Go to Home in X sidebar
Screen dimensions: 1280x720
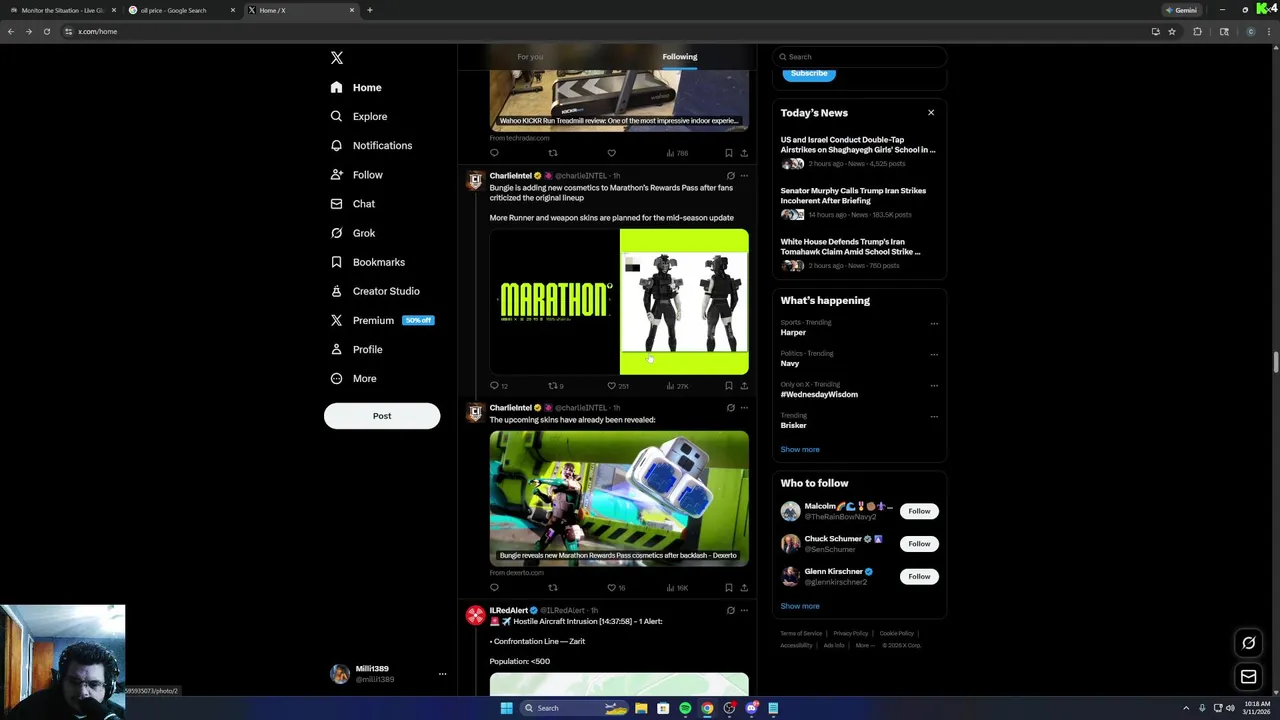pyautogui.click(x=356, y=88)
